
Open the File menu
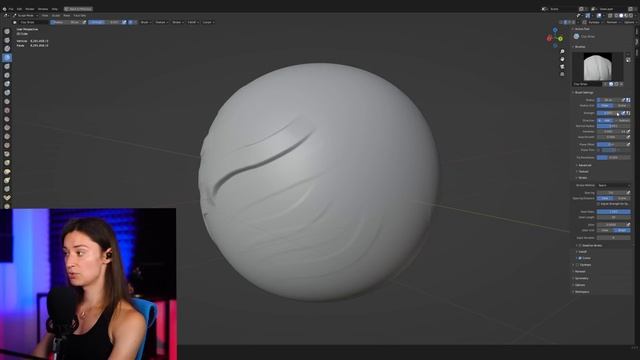[11, 9]
